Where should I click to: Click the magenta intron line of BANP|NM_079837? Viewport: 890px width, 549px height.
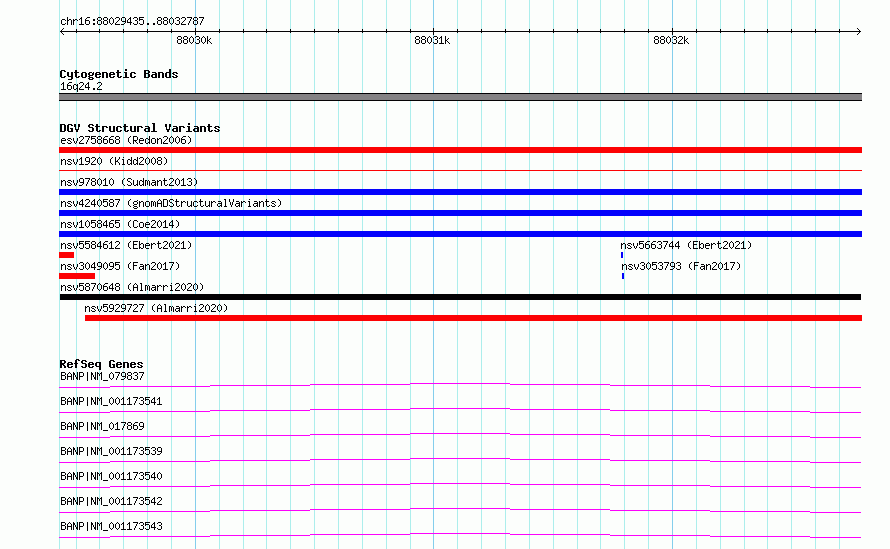coord(460,385)
